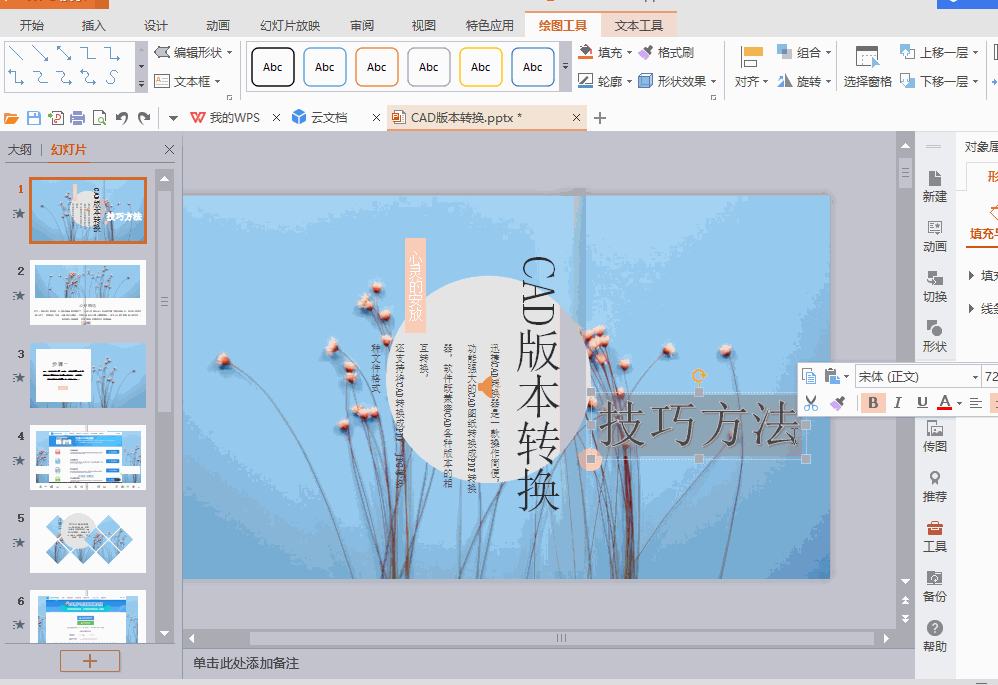Viewport: 998px width, 685px height.
Task: Select the double-arrow line shape
Action: 64,53
